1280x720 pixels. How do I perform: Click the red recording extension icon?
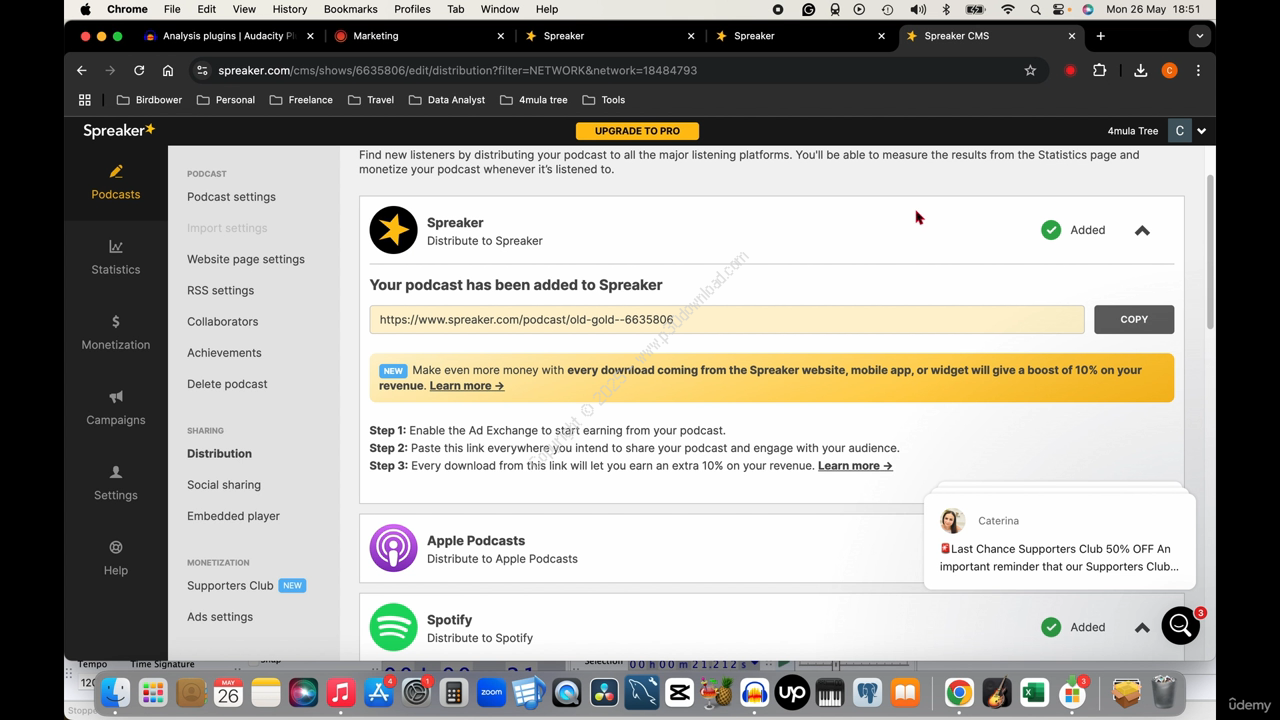[1070, 70]
